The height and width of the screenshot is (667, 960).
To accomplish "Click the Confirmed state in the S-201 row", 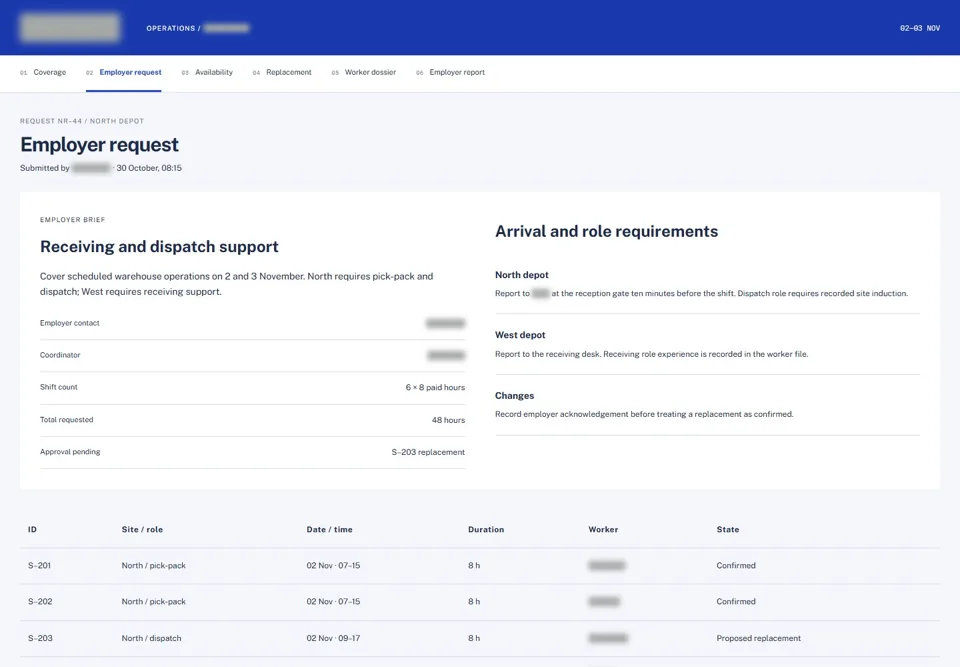I will point(736,565).
